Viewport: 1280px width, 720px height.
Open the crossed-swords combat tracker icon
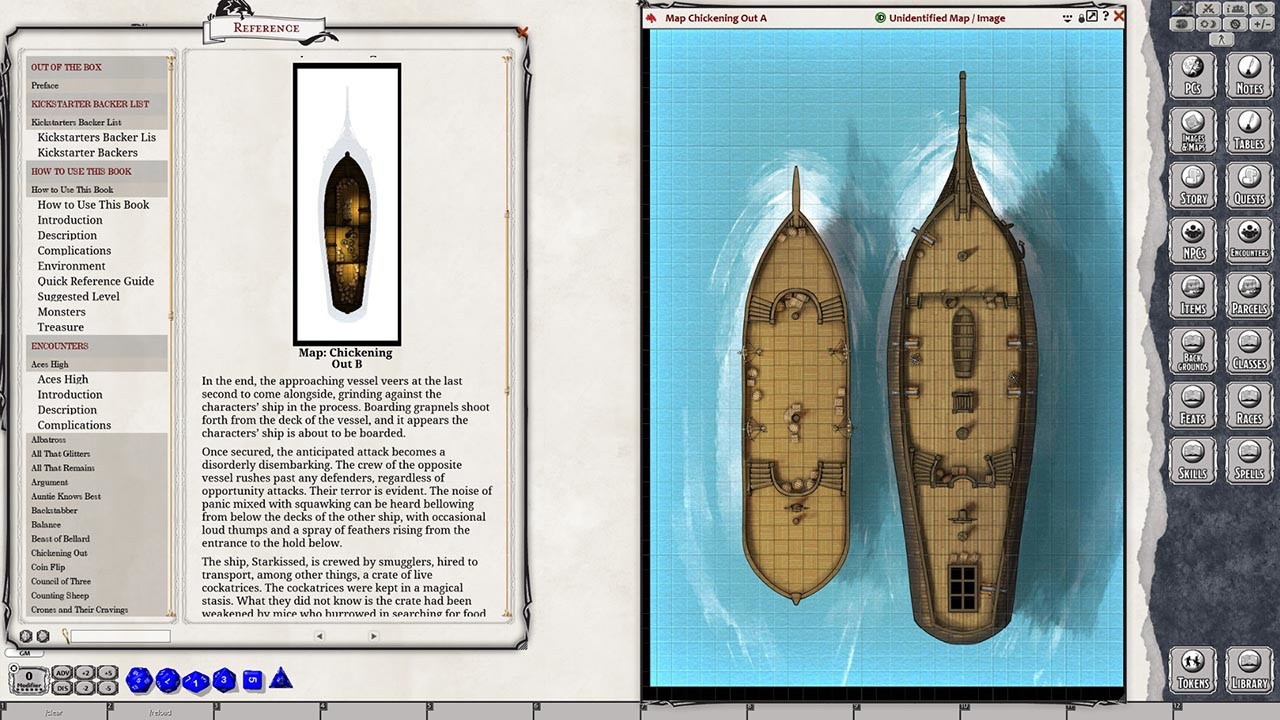1208,9
